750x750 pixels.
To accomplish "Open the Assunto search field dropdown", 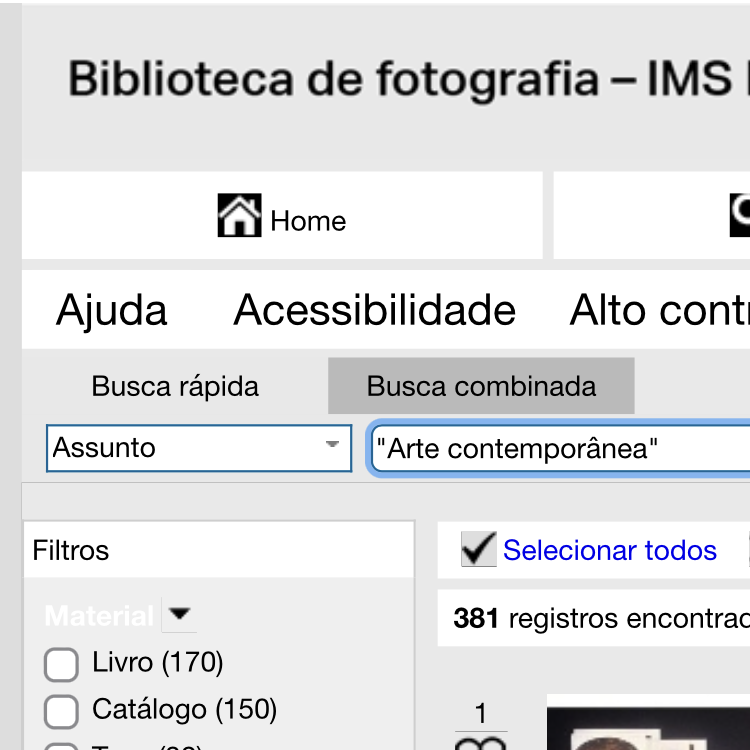I will click(x=199, y=448).
